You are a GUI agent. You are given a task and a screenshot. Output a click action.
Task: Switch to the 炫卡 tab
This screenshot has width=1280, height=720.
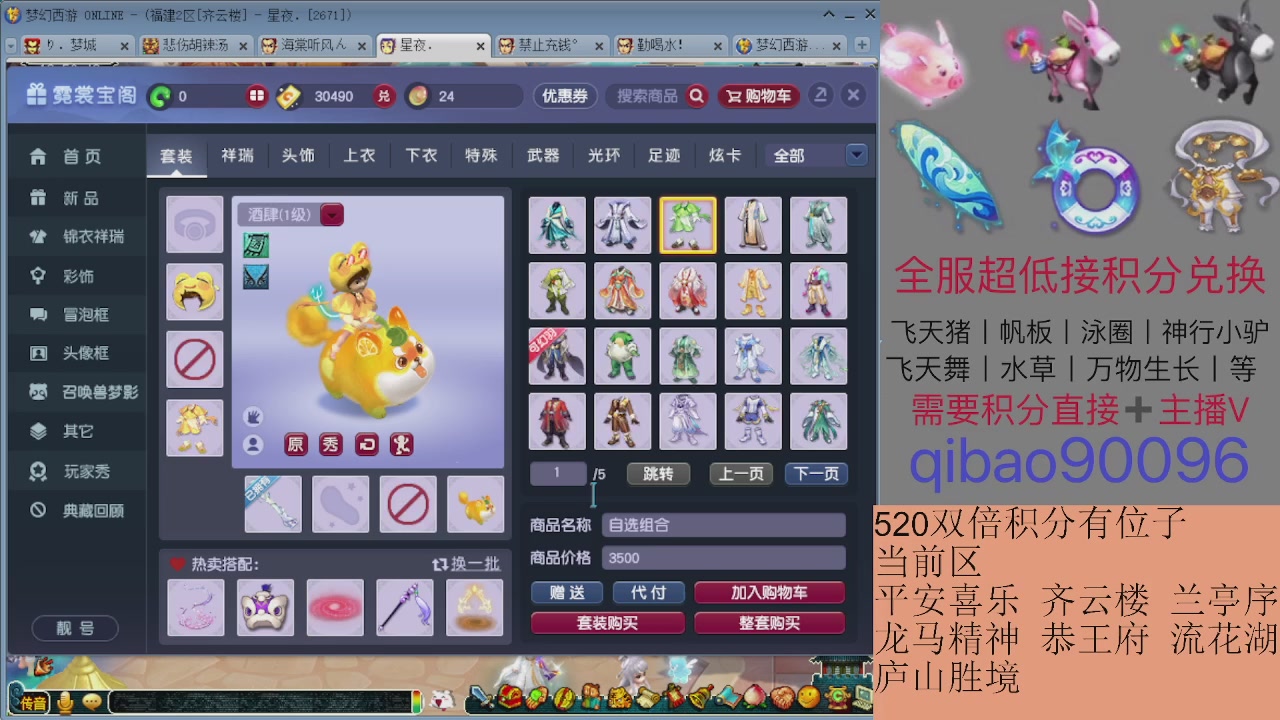tap(725, 155)
